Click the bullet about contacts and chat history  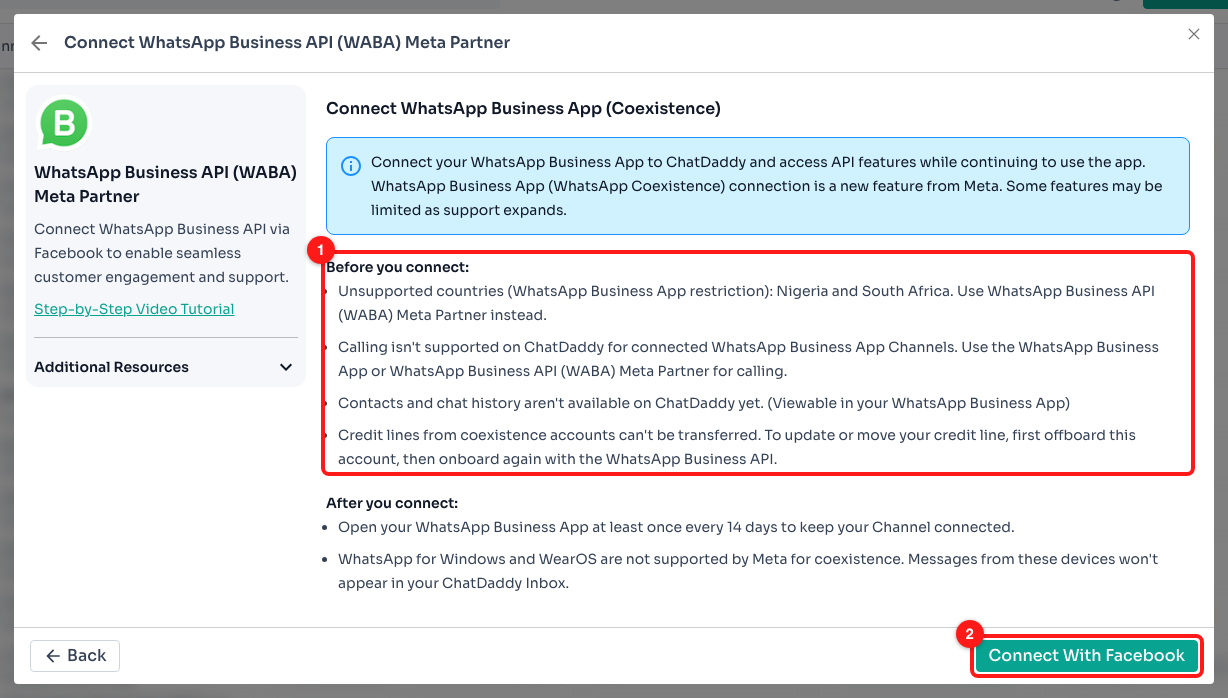tap(704, 403)
